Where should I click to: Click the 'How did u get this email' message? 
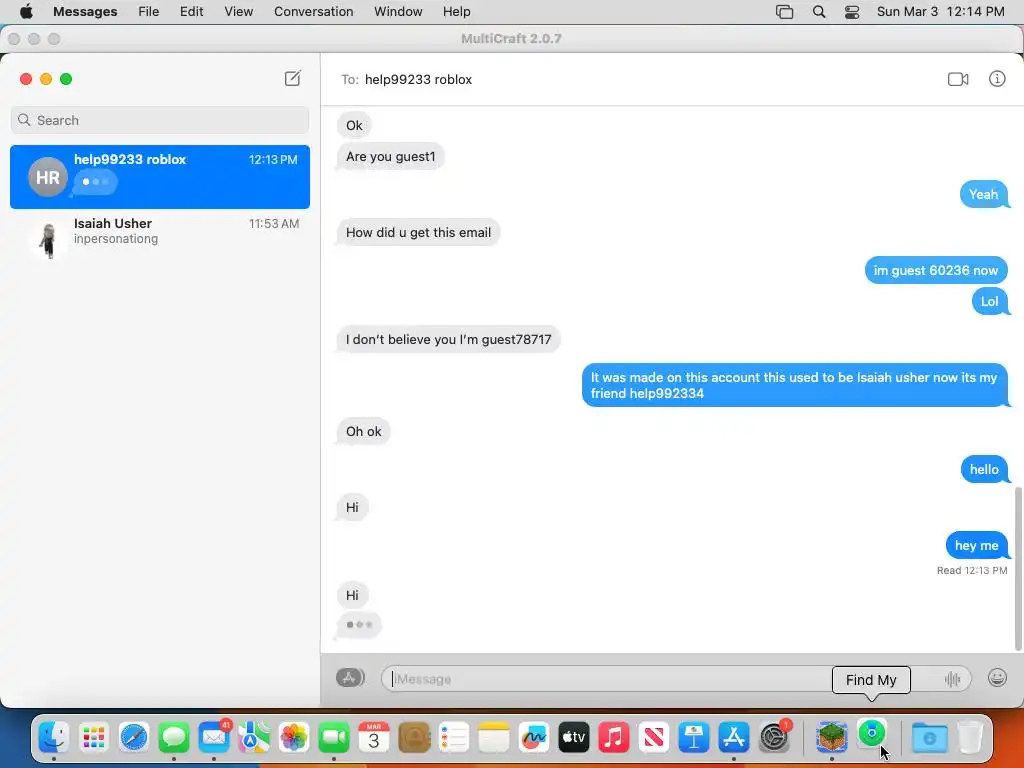(x=418, y=232)
